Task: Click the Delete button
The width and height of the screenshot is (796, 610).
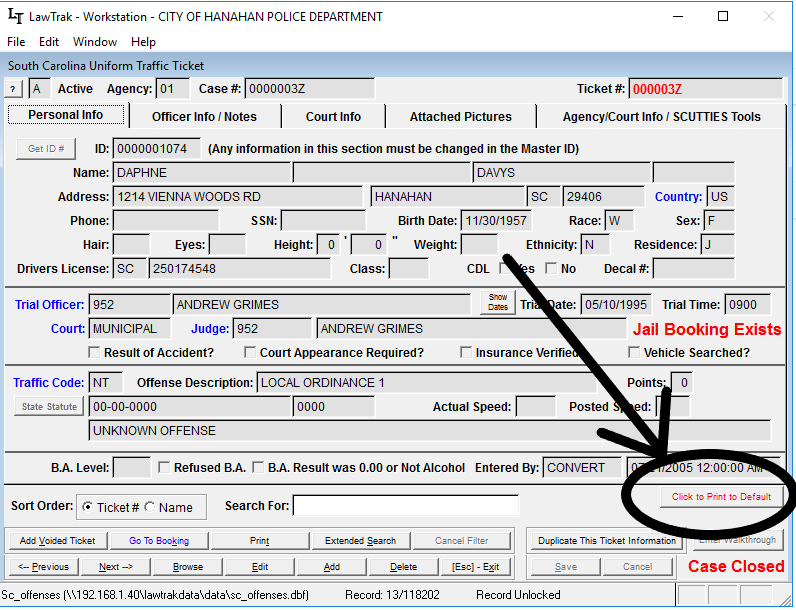Action: [404, 566]
